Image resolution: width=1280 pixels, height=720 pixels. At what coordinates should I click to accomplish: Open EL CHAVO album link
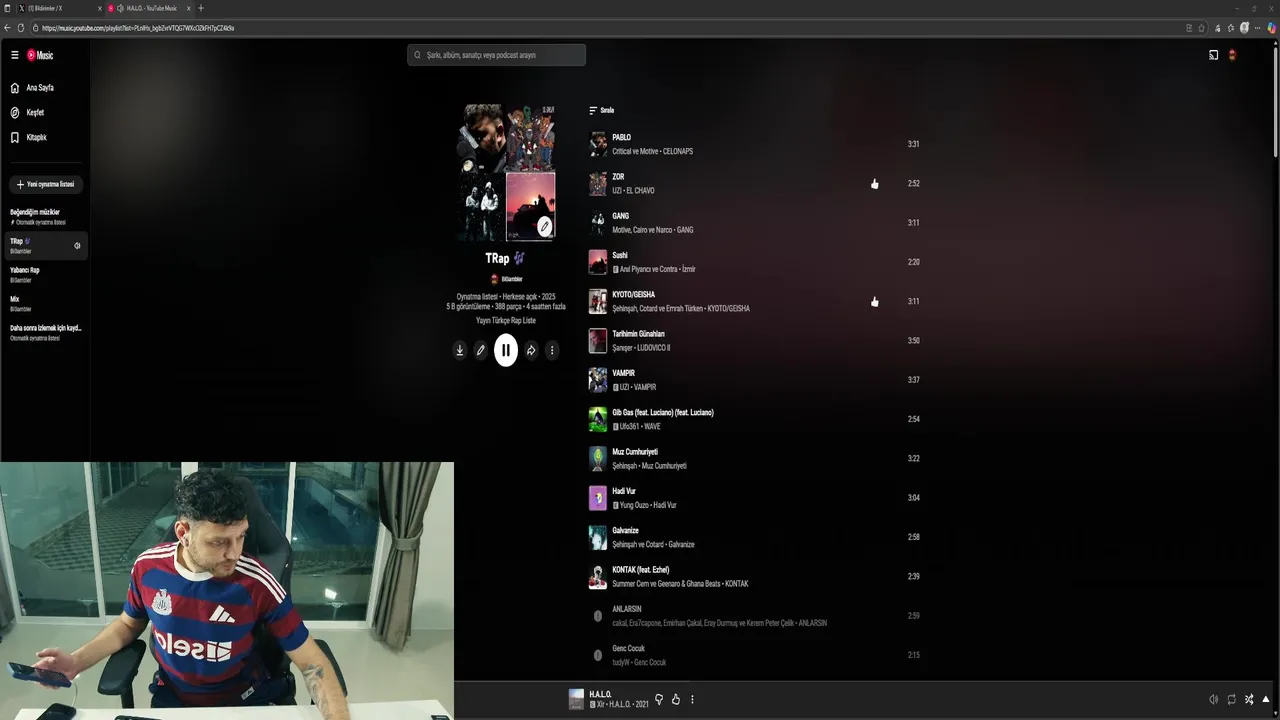click(x=640, y=190)
